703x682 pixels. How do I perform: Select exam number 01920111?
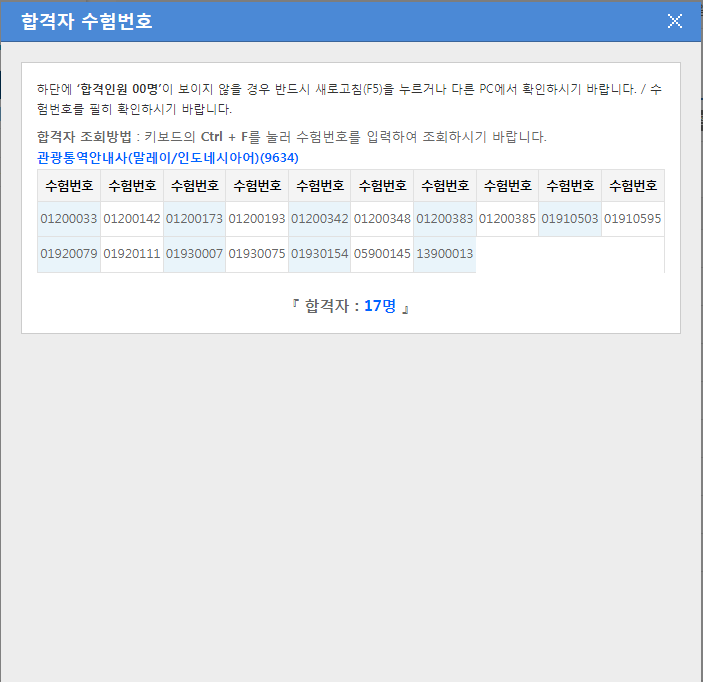[x=132, y=254]
